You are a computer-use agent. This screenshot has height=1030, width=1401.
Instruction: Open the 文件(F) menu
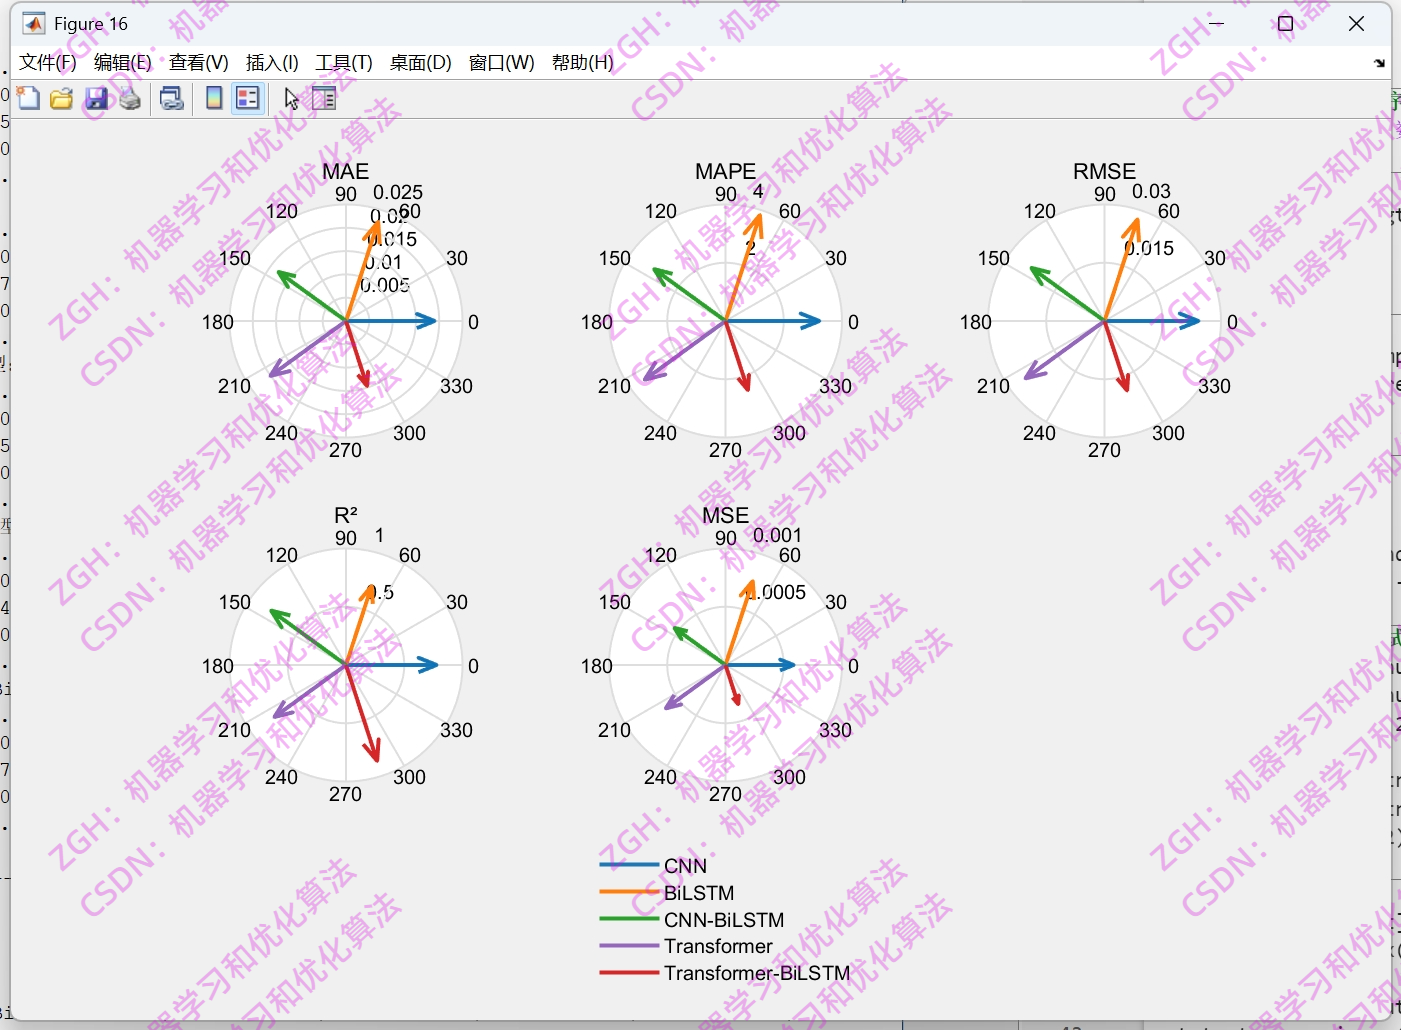46,62
